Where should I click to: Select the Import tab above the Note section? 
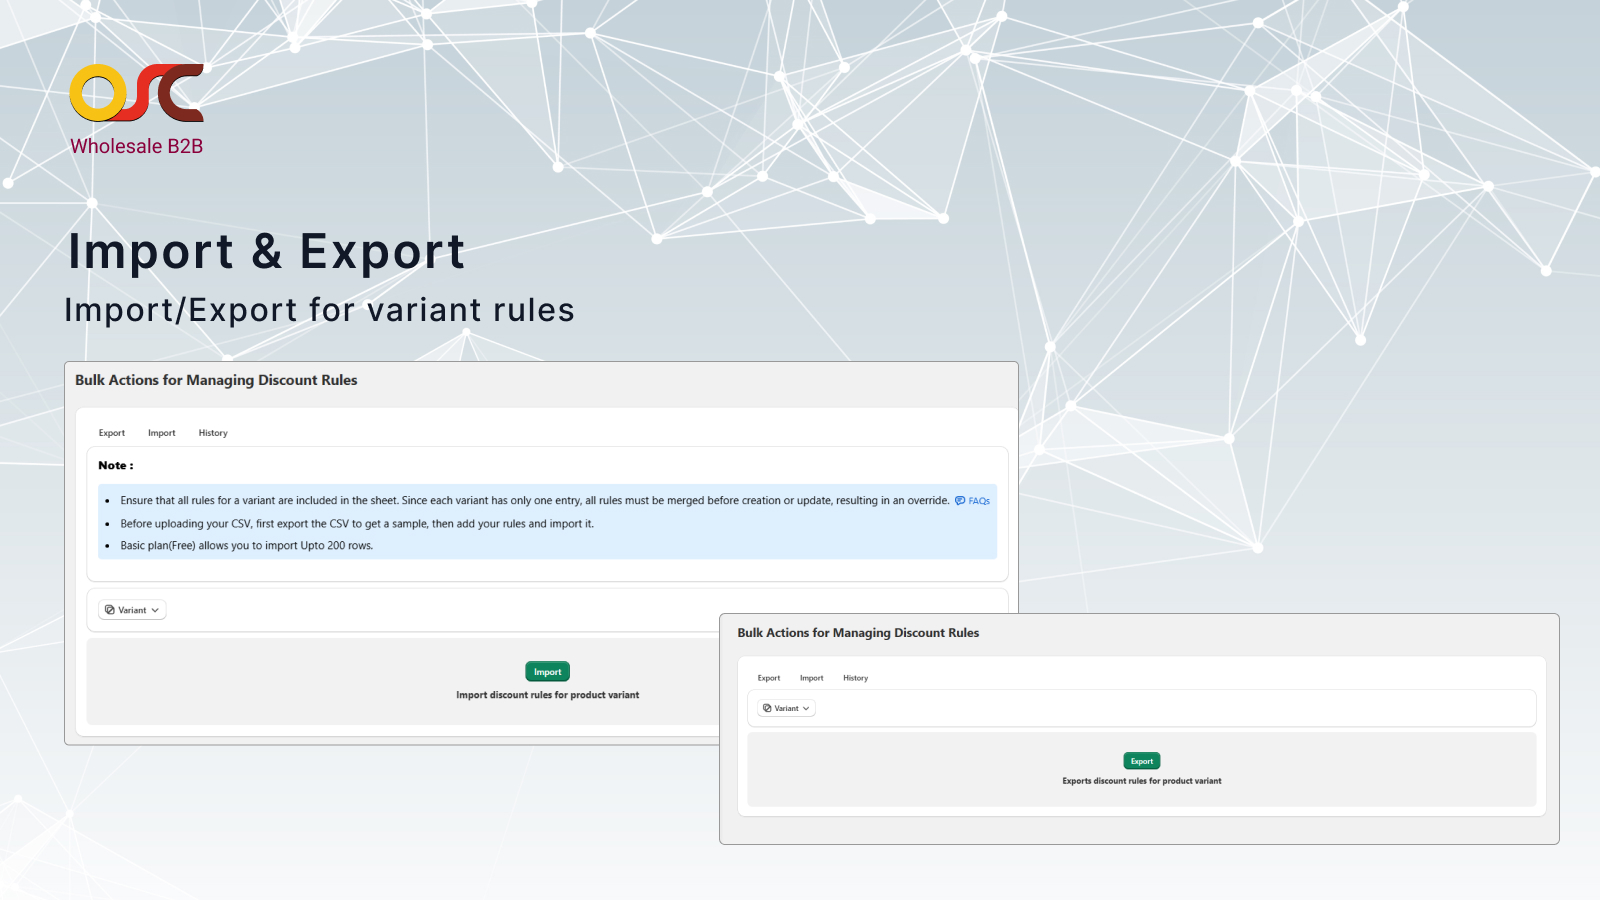point(161,433)
